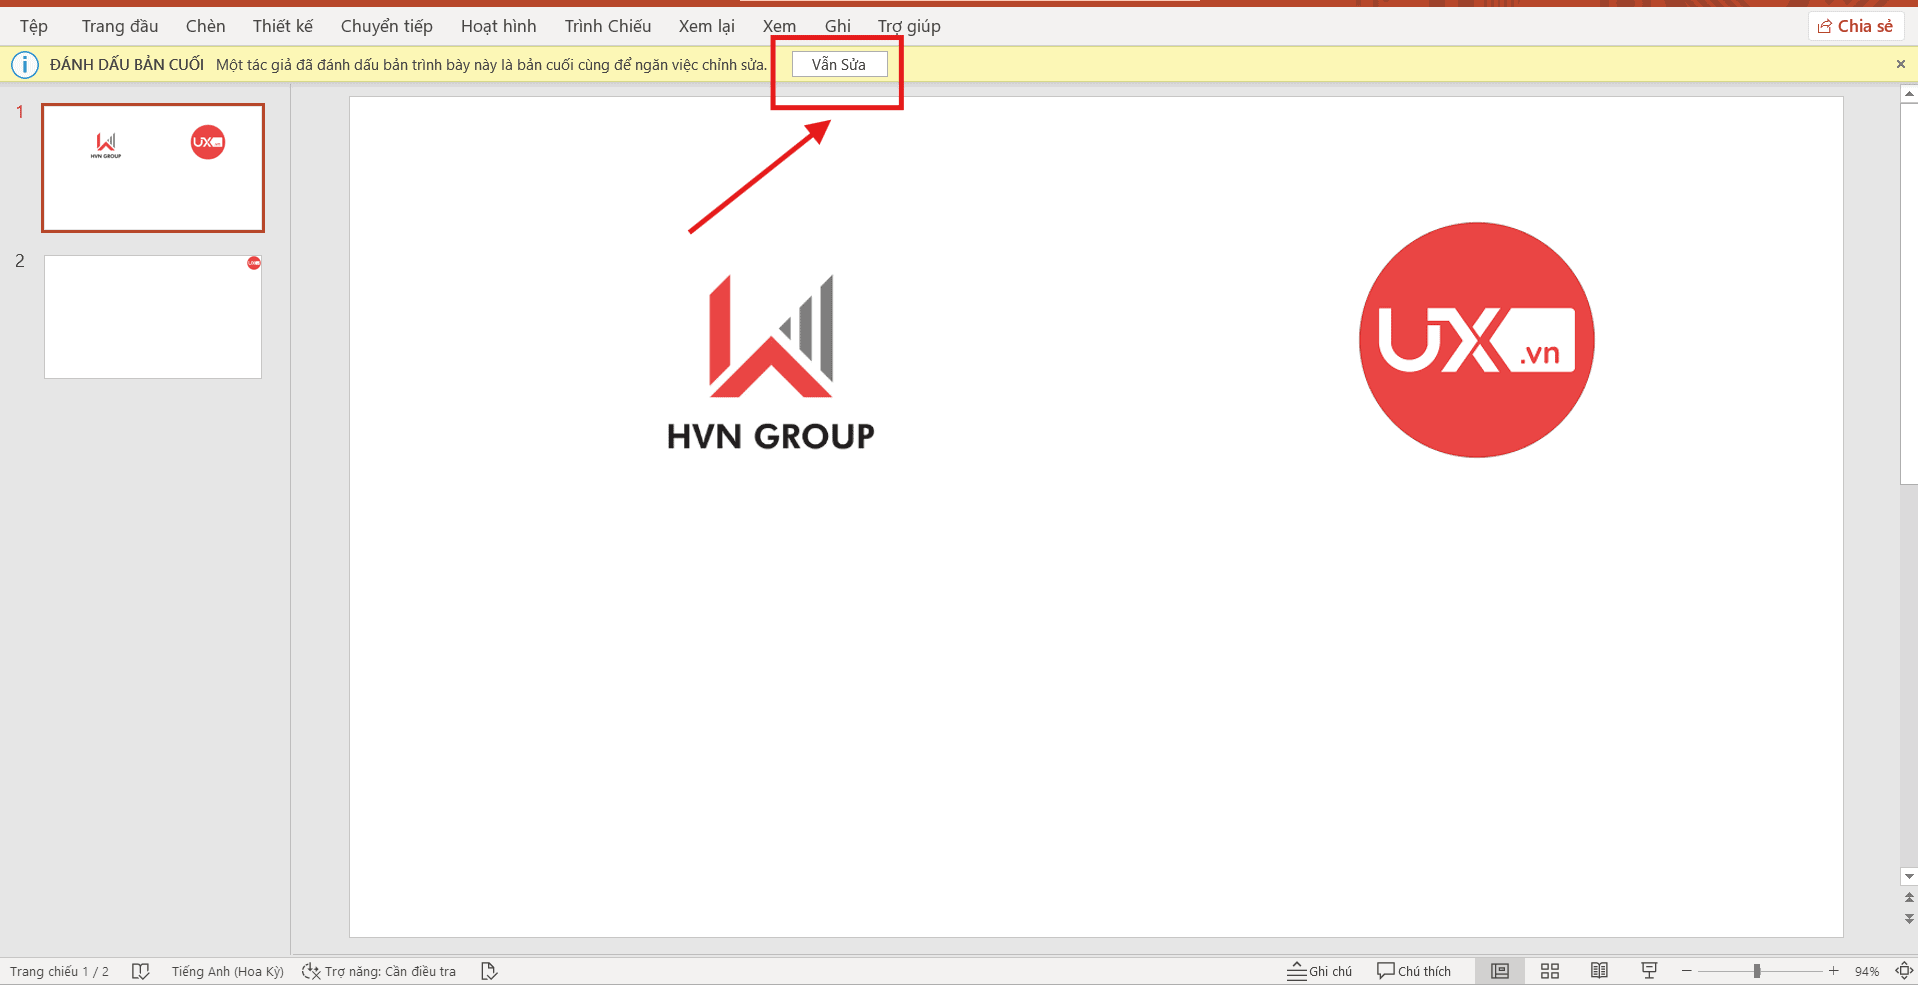1918x985 pixels.
Task: Toggle the Ghi chú notes pane
Action: pyautogui.click(x=1319, y=971)
